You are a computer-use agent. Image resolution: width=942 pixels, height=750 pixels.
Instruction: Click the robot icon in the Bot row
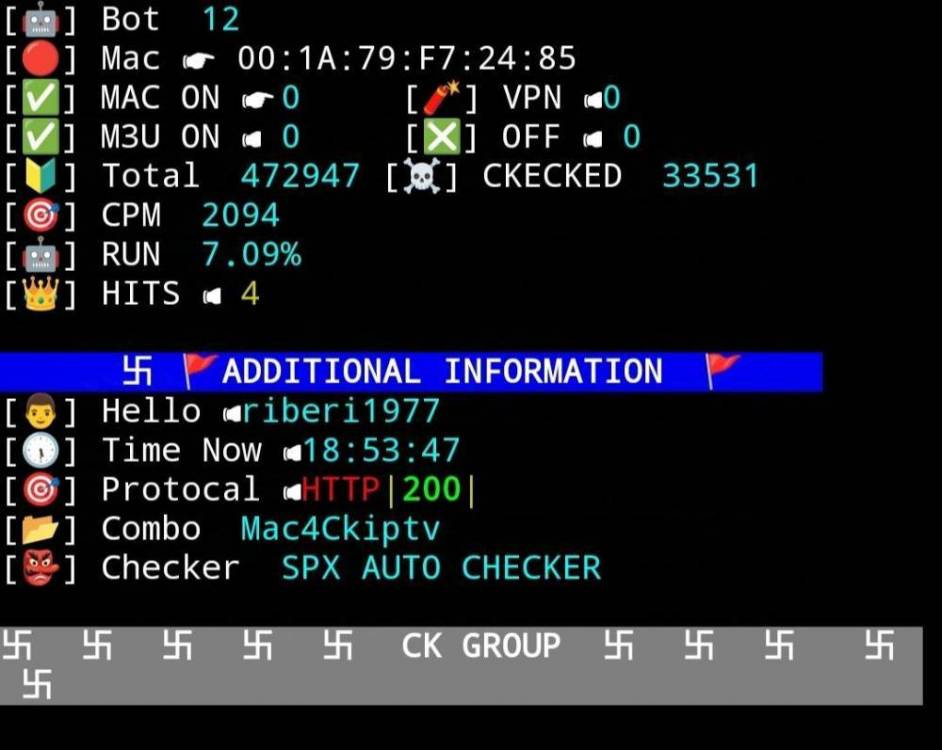click(41, 20)
